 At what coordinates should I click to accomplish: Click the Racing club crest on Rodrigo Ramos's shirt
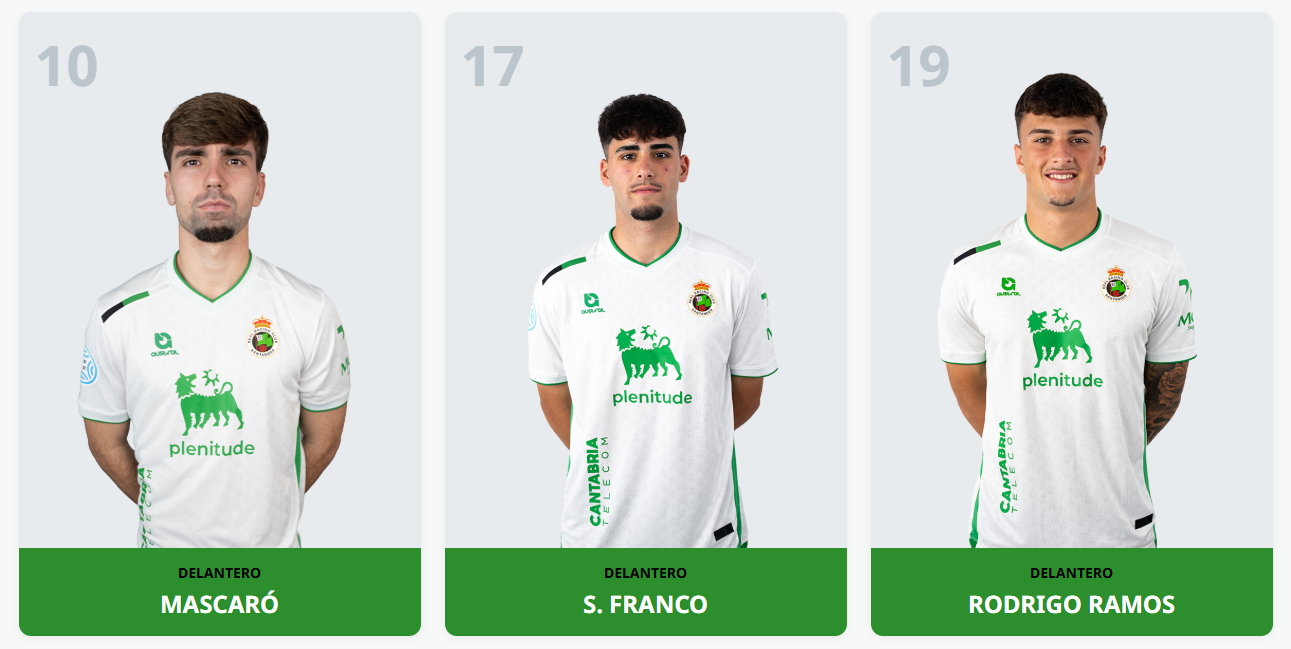[1117, 283]
